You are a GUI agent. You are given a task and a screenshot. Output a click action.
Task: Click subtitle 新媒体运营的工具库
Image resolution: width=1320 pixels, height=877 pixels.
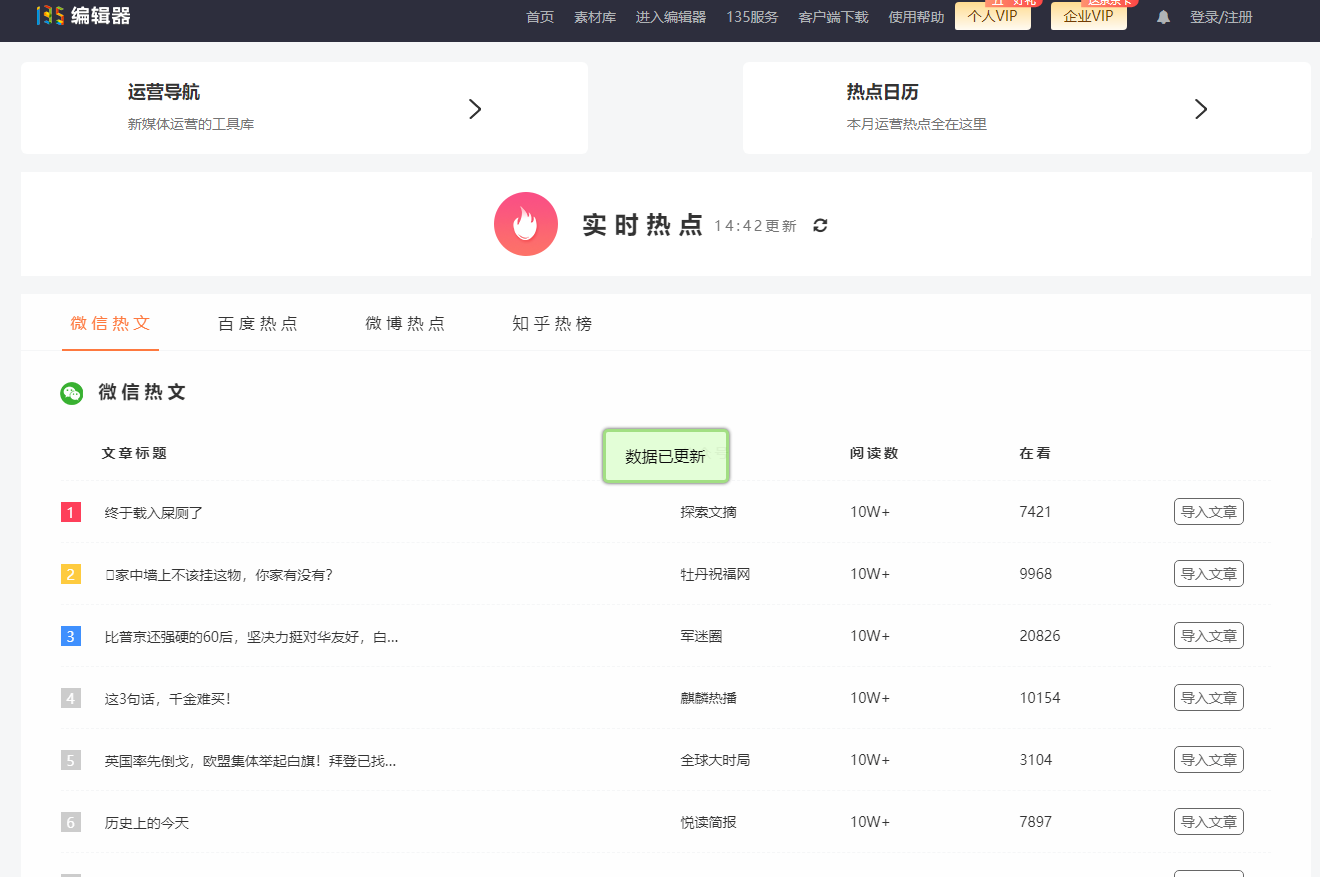pos(191,124)
